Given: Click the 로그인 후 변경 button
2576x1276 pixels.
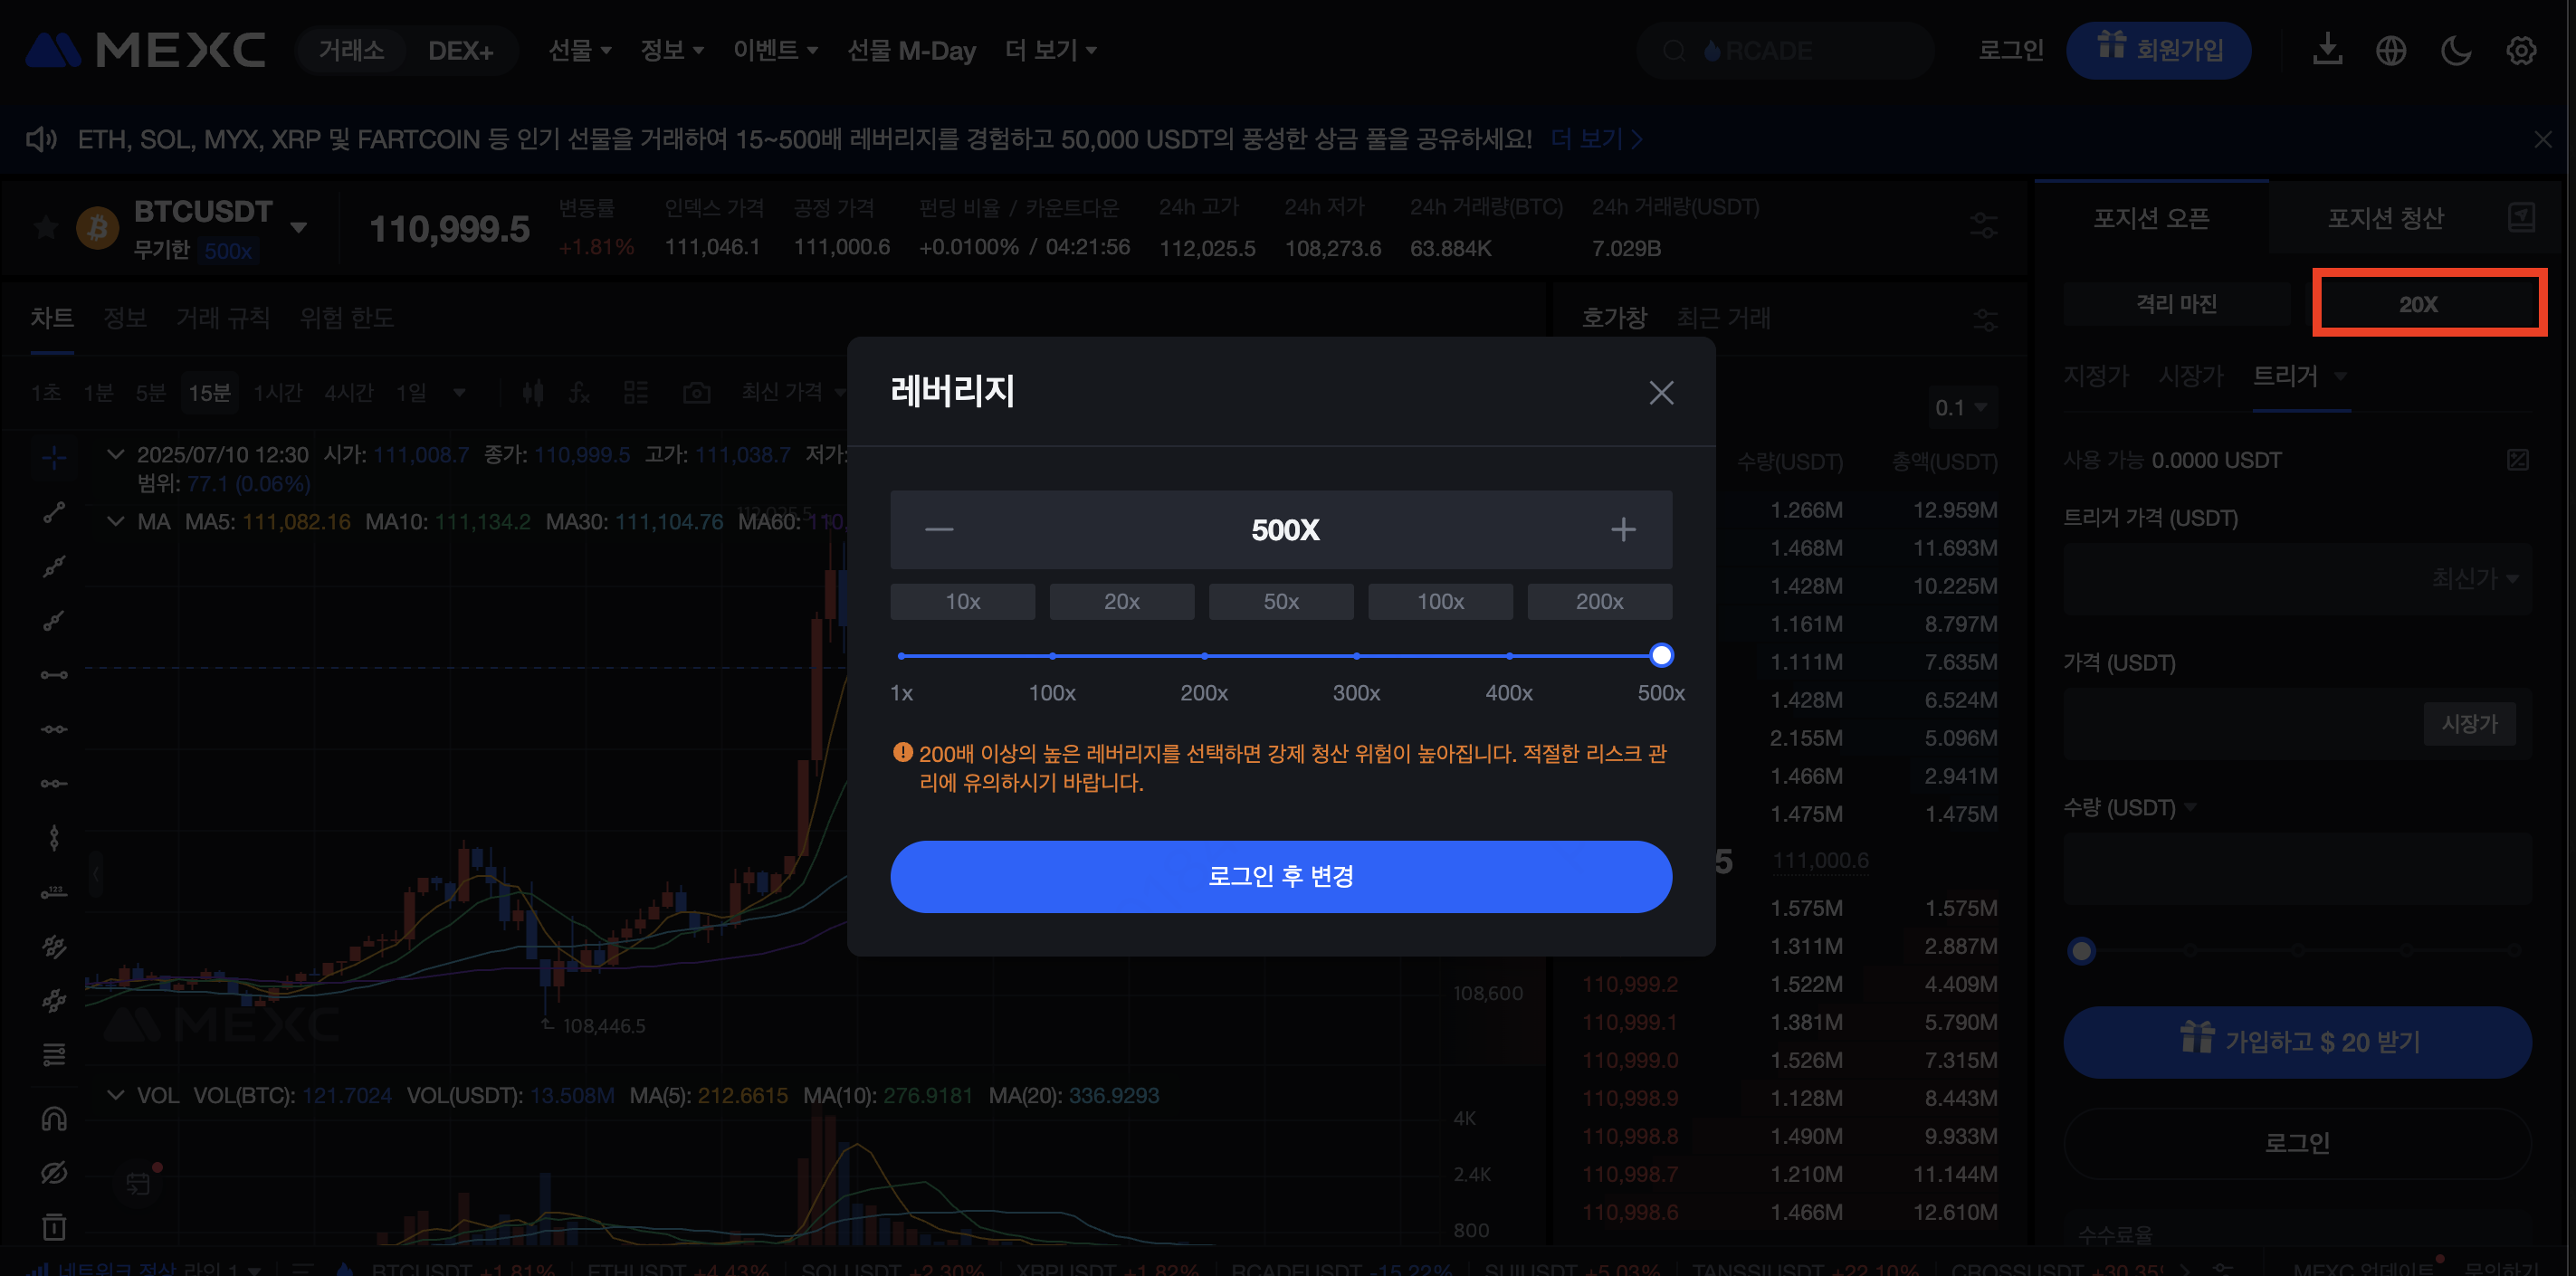Looking at the screenshot, I should 1281,876.
